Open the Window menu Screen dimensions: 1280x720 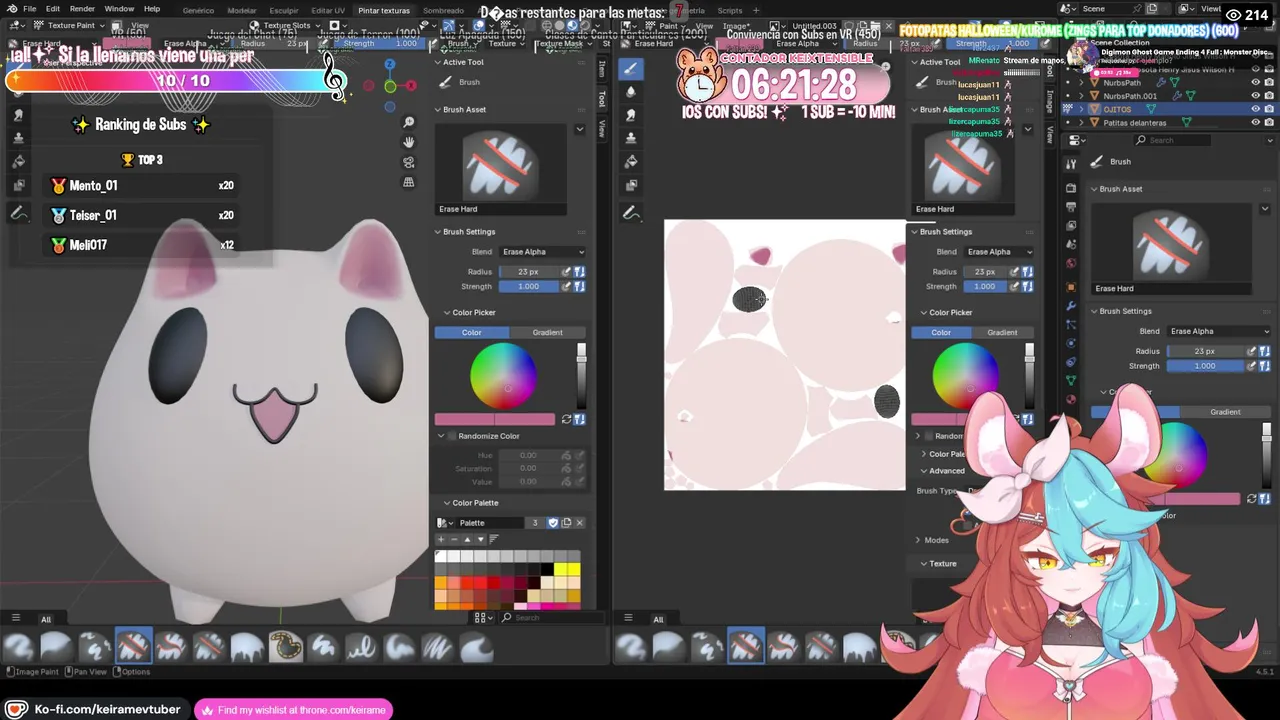(119, 9)
